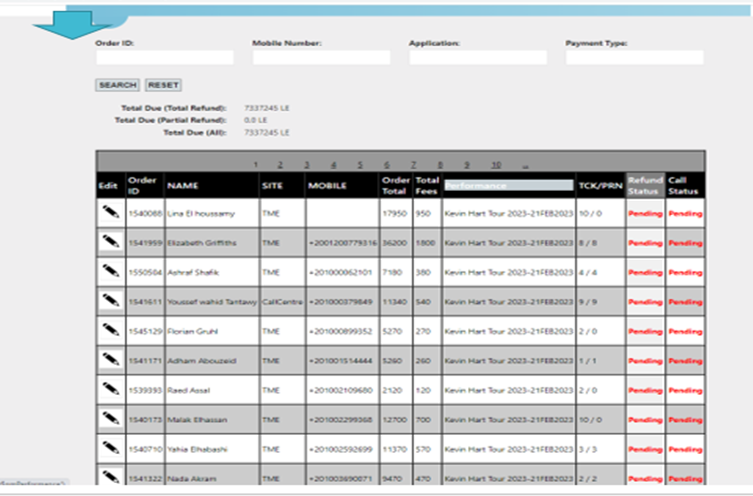Click the Payment Type field
The width and height of the screenshot is (753, 496).
(x=634, y=58)
